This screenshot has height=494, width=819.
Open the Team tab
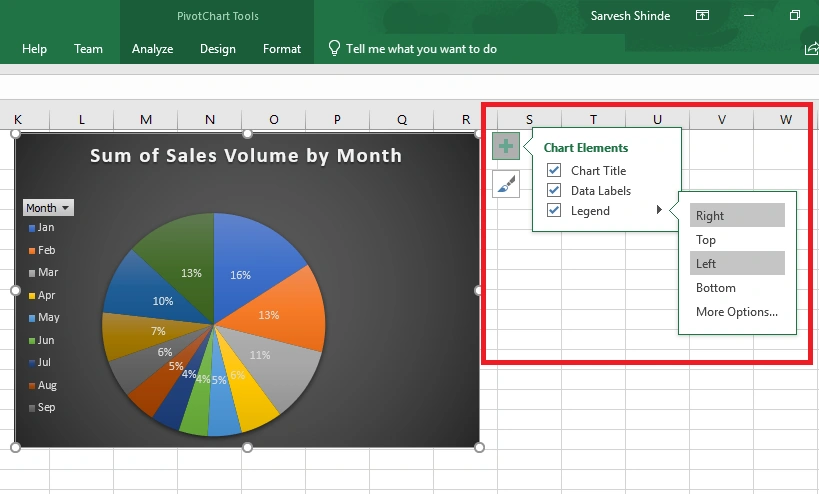[x=88, y=49]
